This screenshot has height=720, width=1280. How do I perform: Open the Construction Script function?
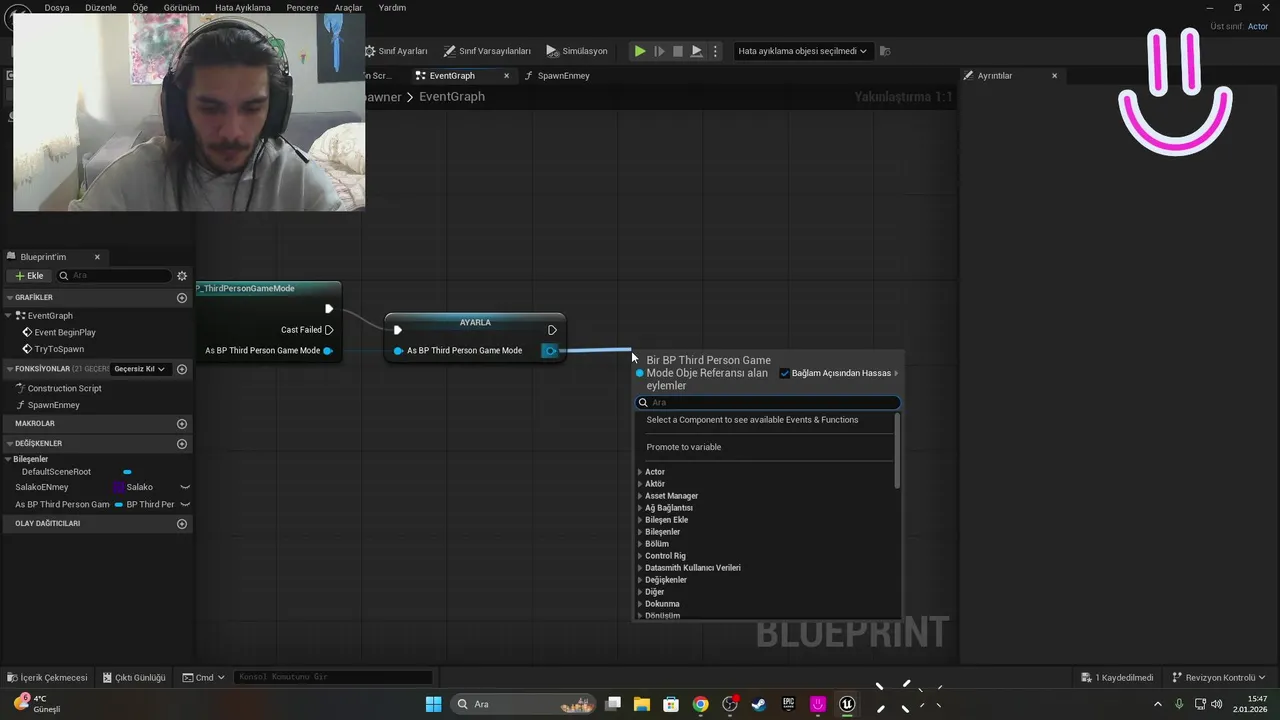coord(64,388)
